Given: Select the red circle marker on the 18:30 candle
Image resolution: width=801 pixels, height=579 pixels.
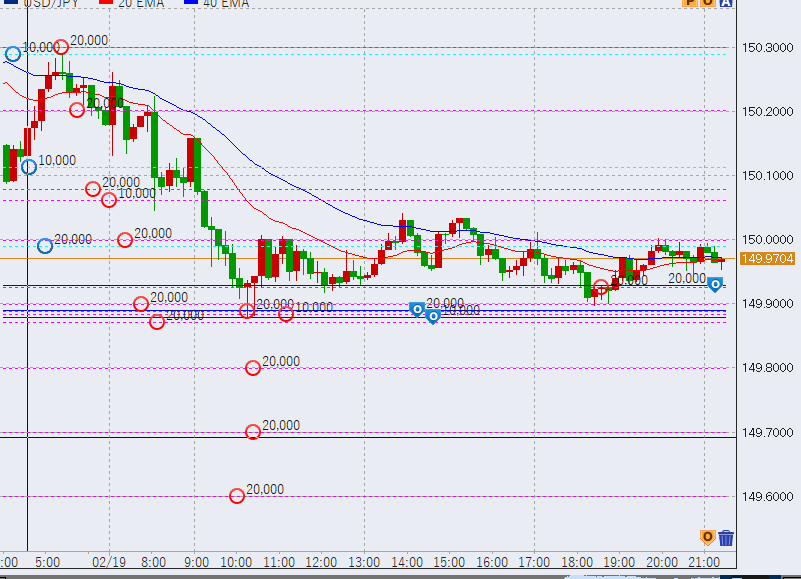Looking at the screenshot, I should [x=601, y=287].
